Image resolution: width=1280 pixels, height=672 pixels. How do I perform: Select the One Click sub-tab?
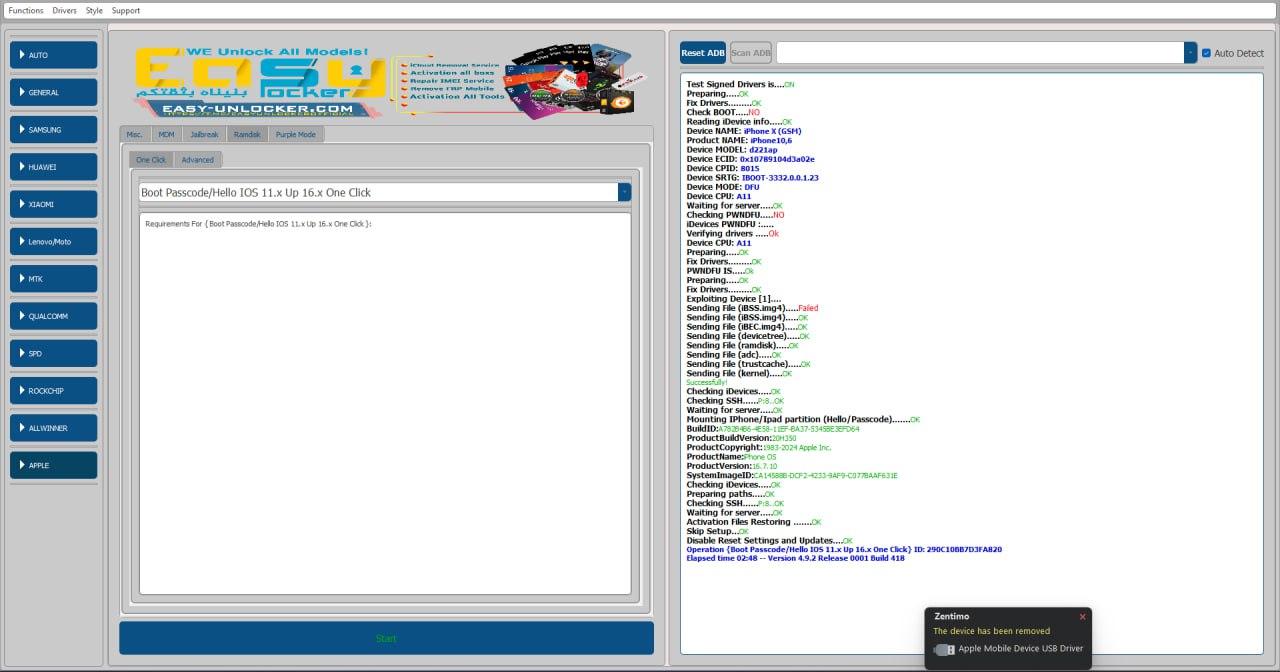151,160
